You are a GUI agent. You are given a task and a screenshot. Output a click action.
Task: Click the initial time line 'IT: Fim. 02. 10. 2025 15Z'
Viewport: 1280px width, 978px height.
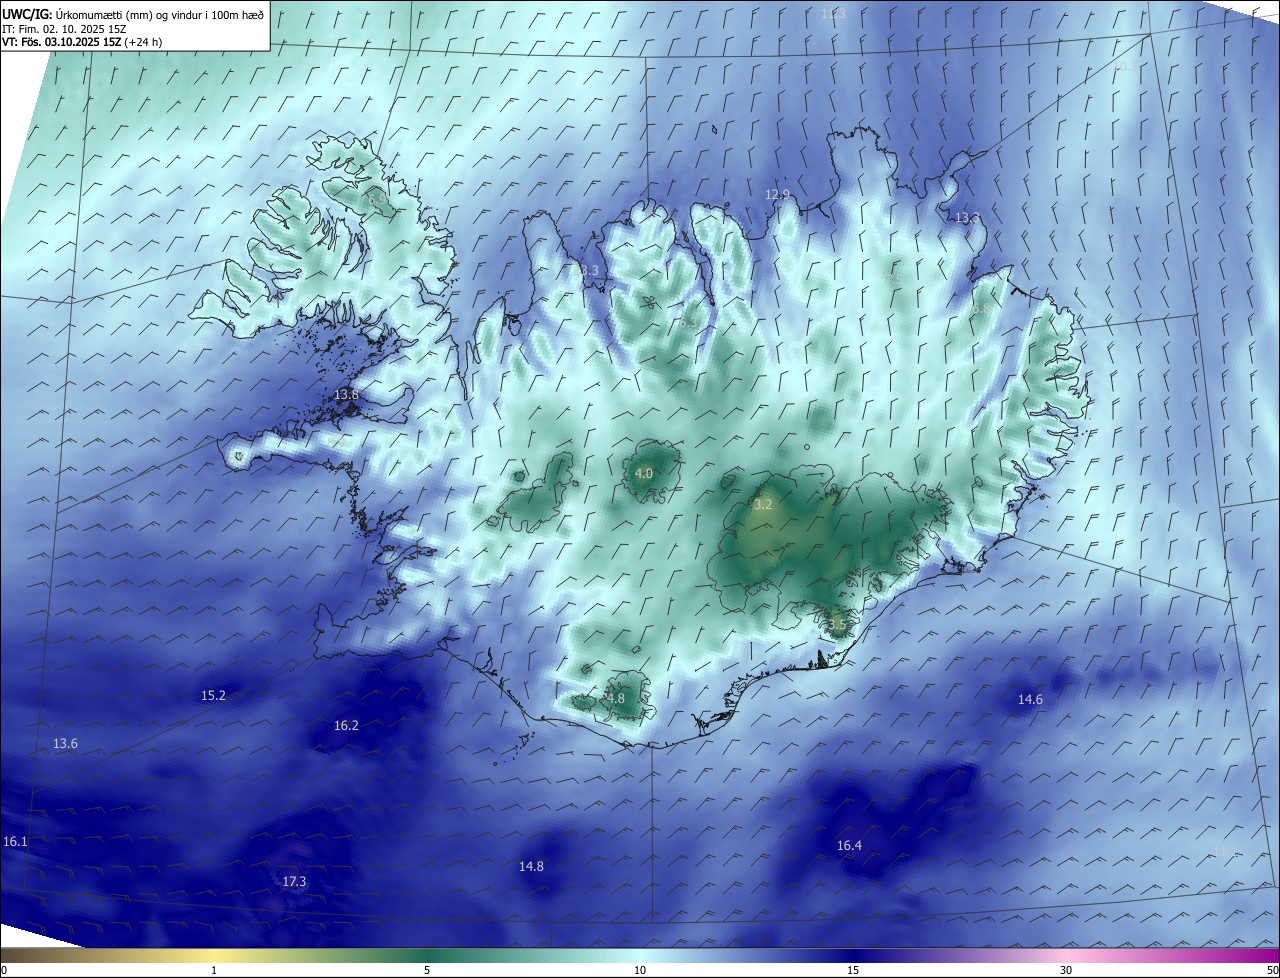(x=64, y=29)
